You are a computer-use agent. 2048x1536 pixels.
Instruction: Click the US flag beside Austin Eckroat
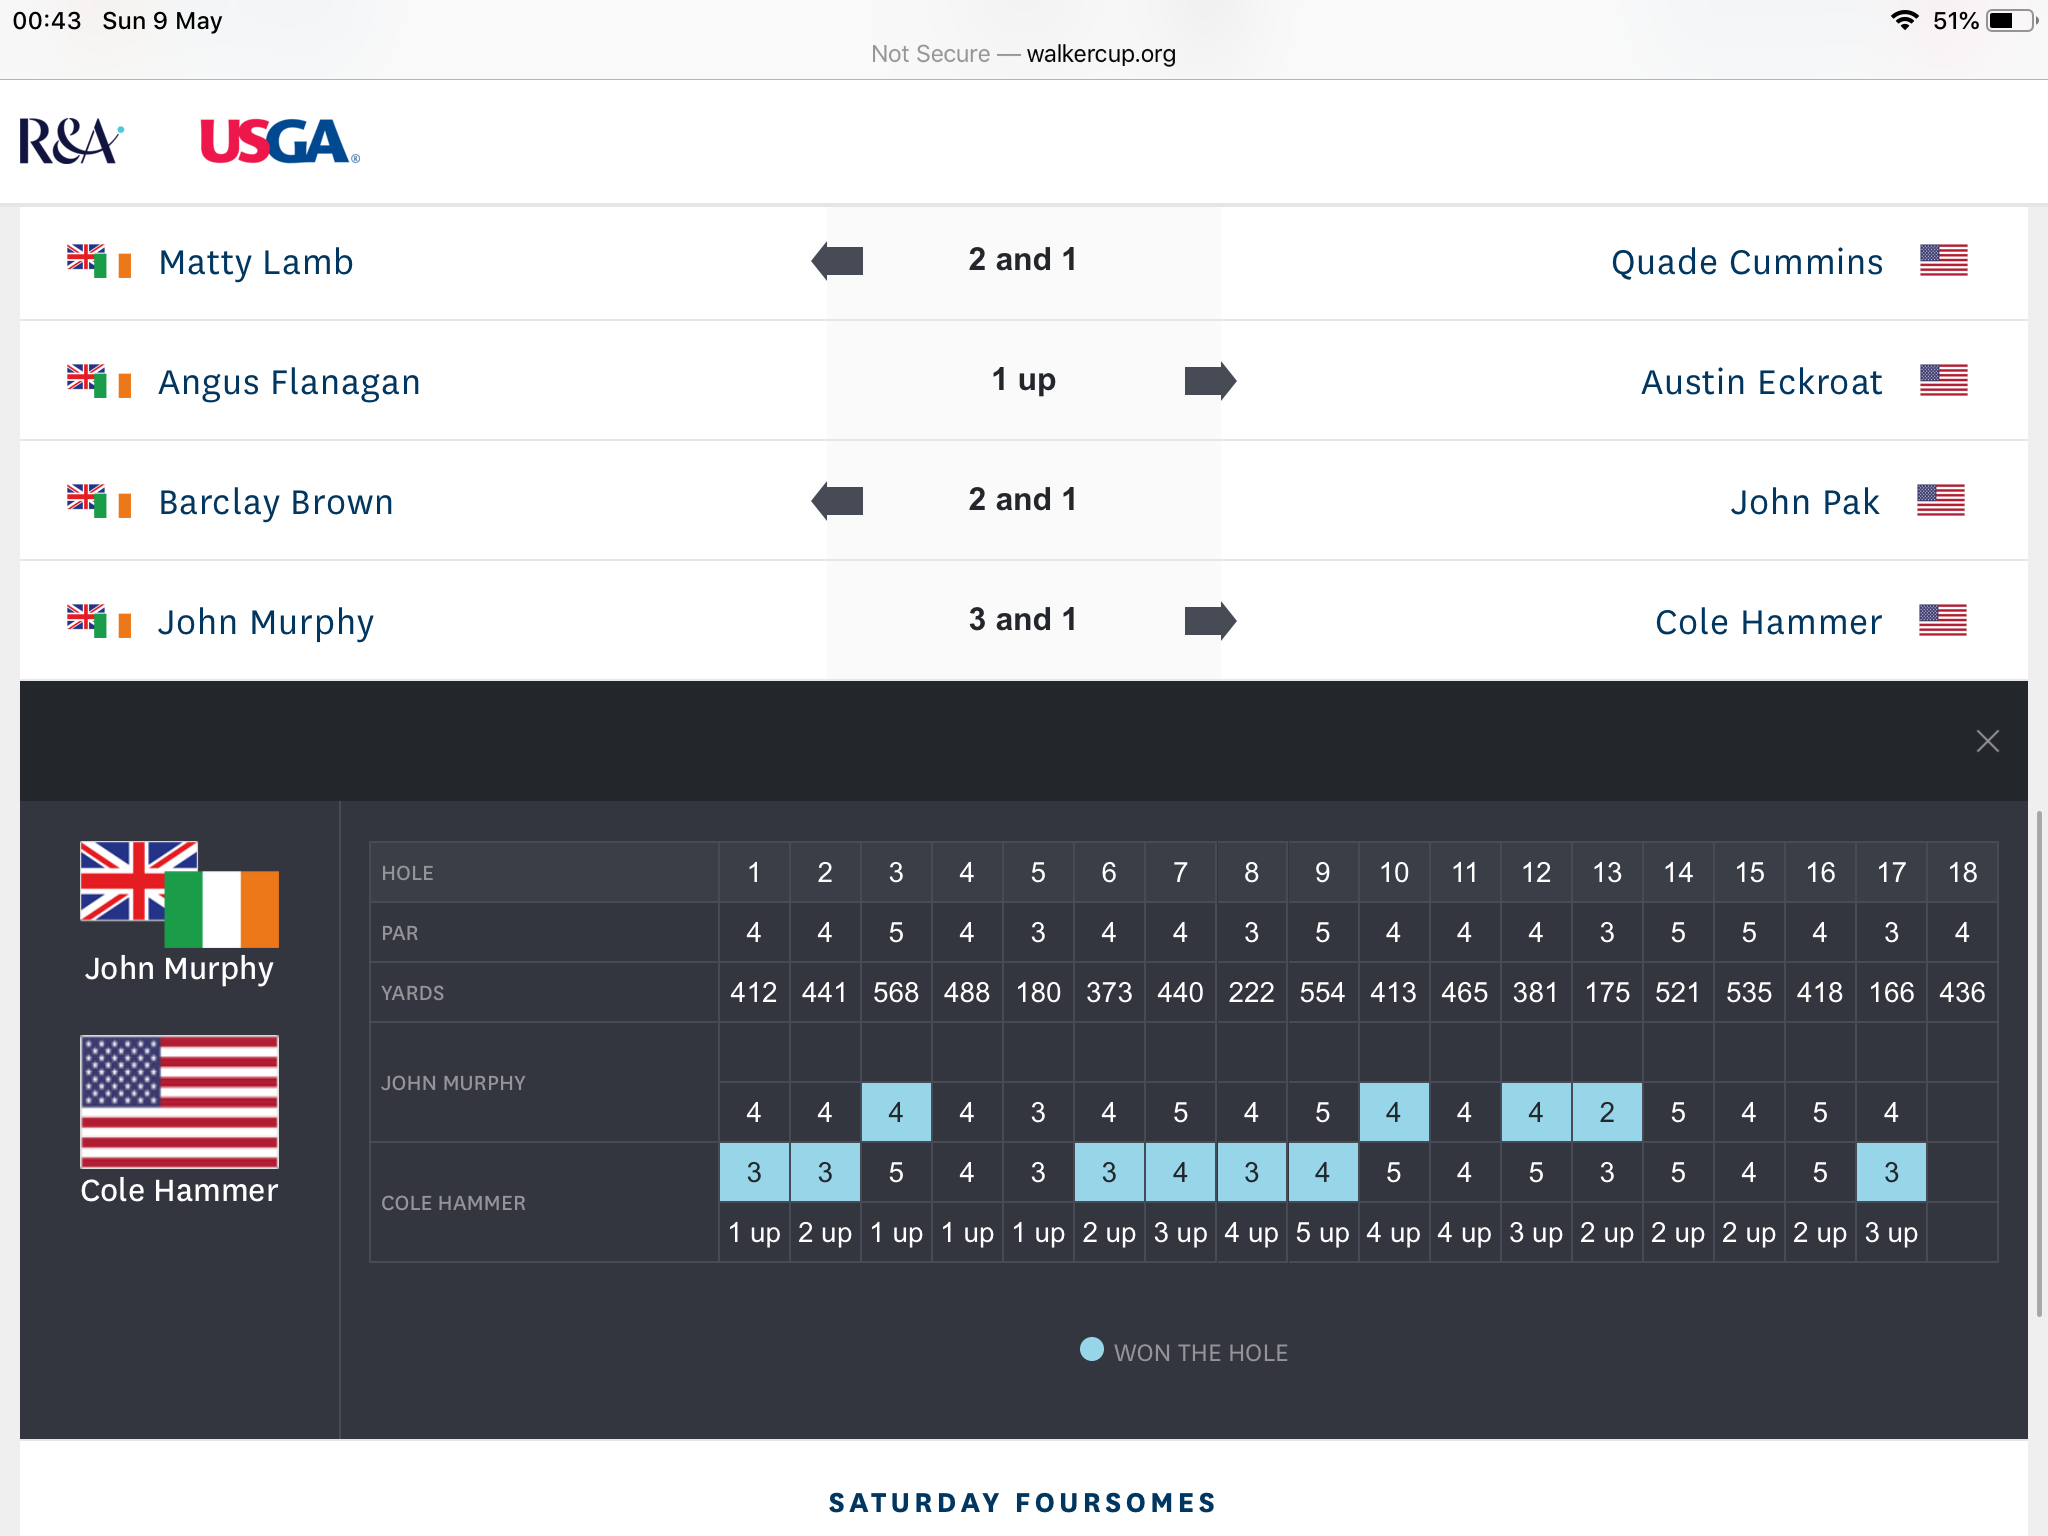pos(1943,380)
